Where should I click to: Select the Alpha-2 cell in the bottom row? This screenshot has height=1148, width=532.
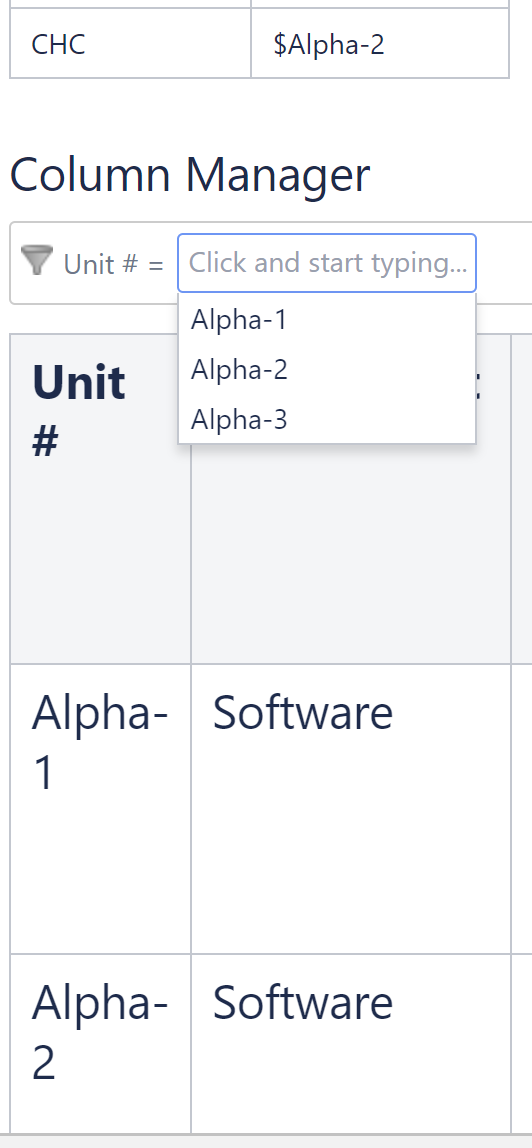[x=100, y=1043]
